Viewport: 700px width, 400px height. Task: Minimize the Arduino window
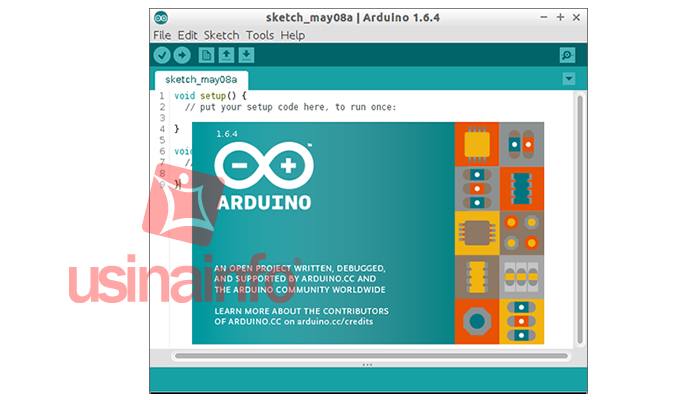coord(543,17)
